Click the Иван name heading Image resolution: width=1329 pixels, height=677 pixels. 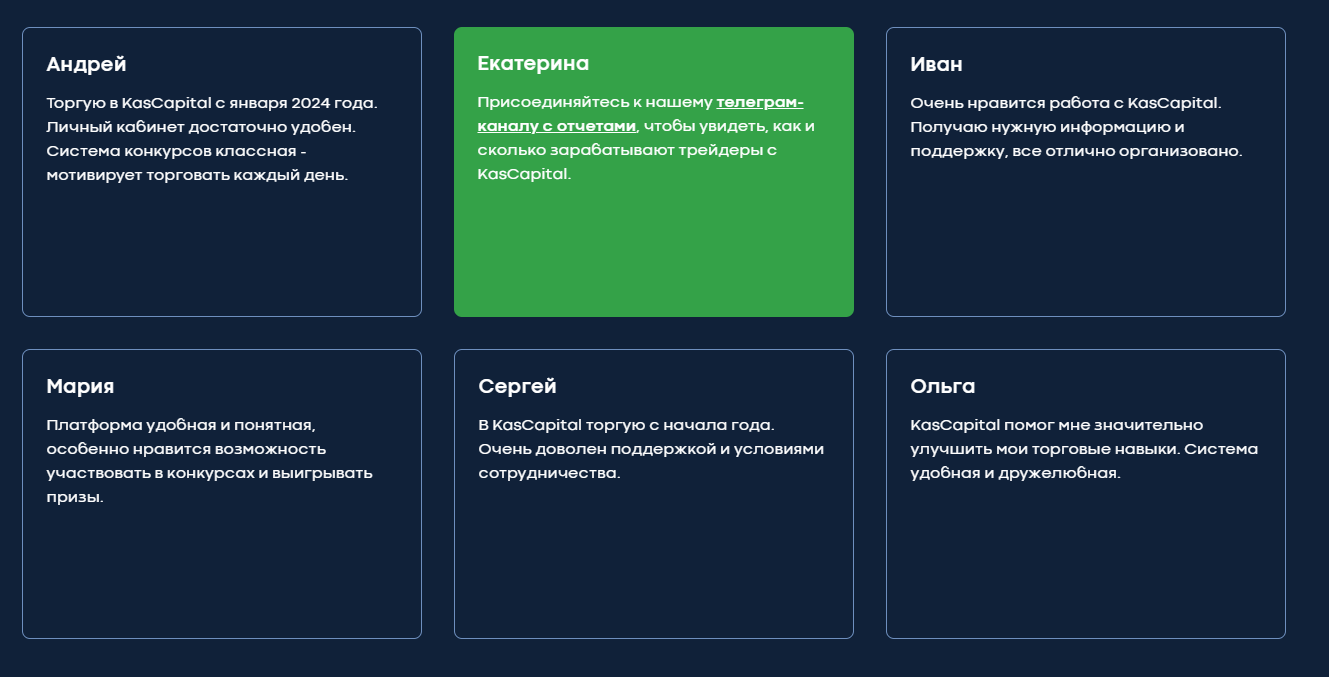936,64
